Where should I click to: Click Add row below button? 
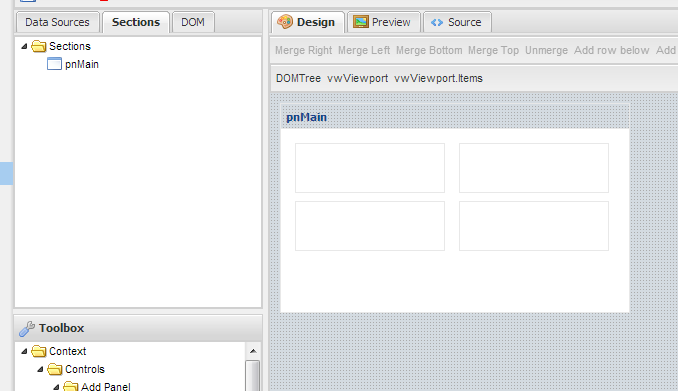(x=611, y=50)
